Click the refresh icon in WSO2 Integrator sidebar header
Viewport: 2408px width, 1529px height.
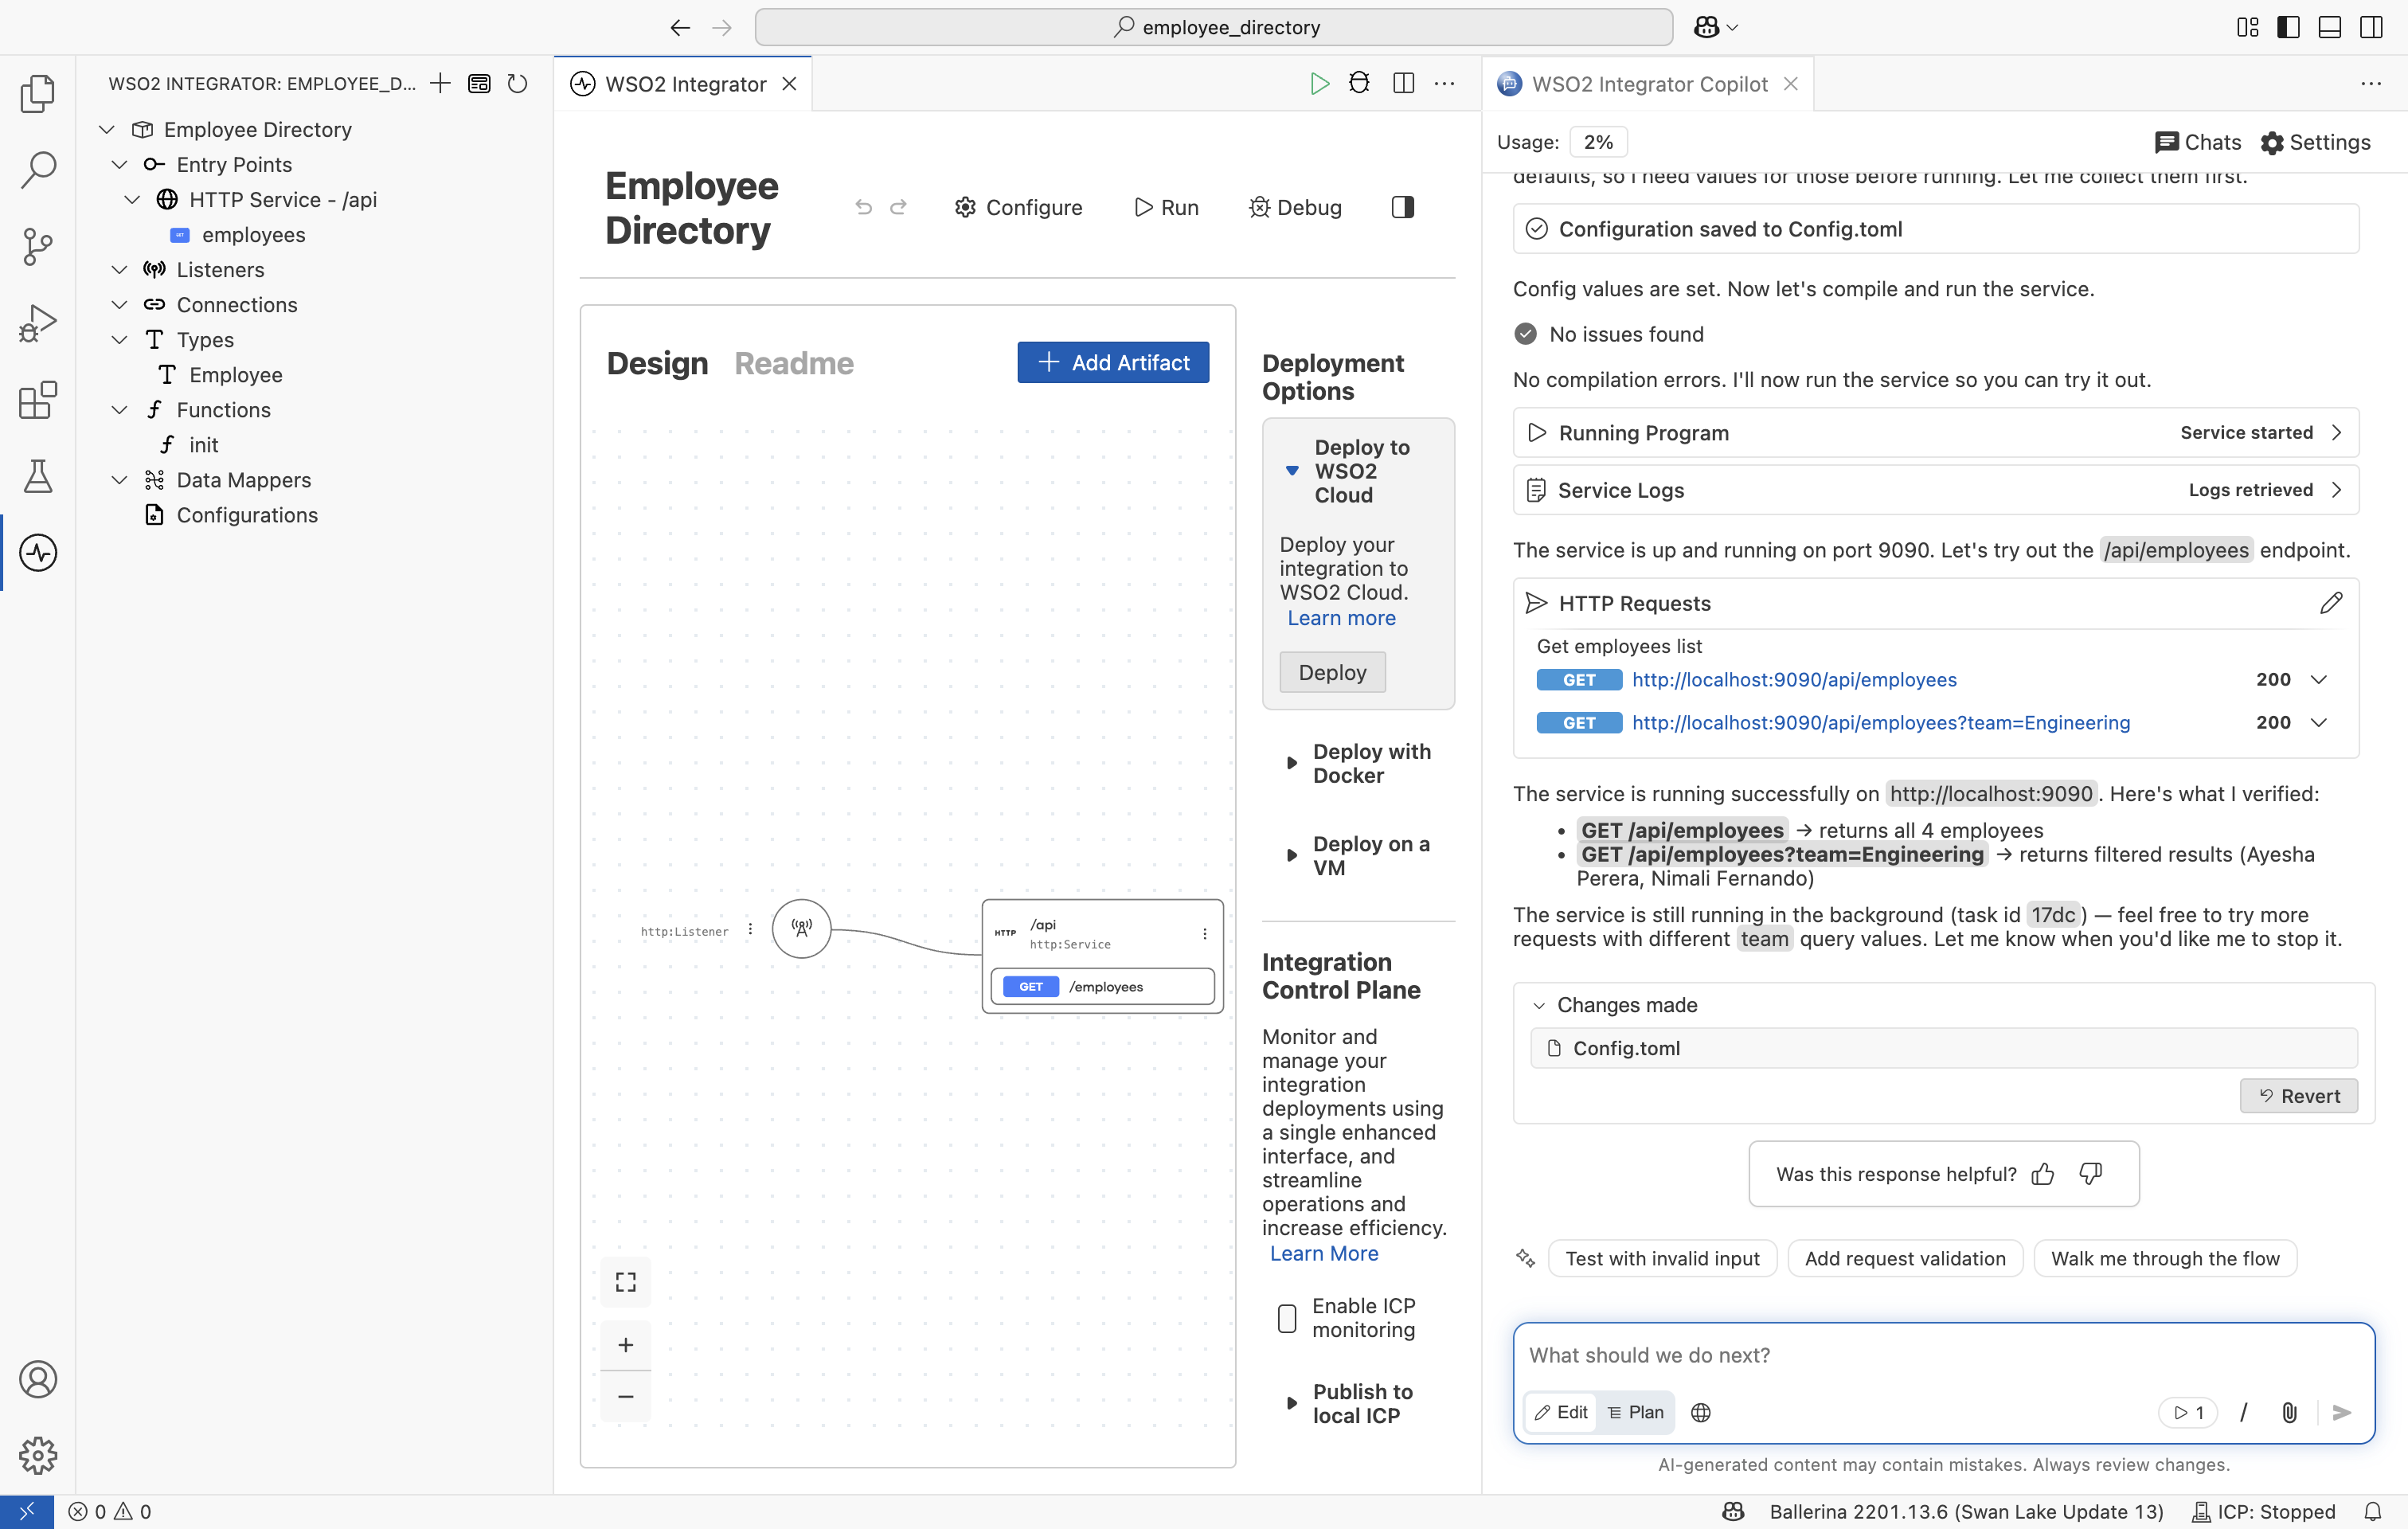[517, 84]
